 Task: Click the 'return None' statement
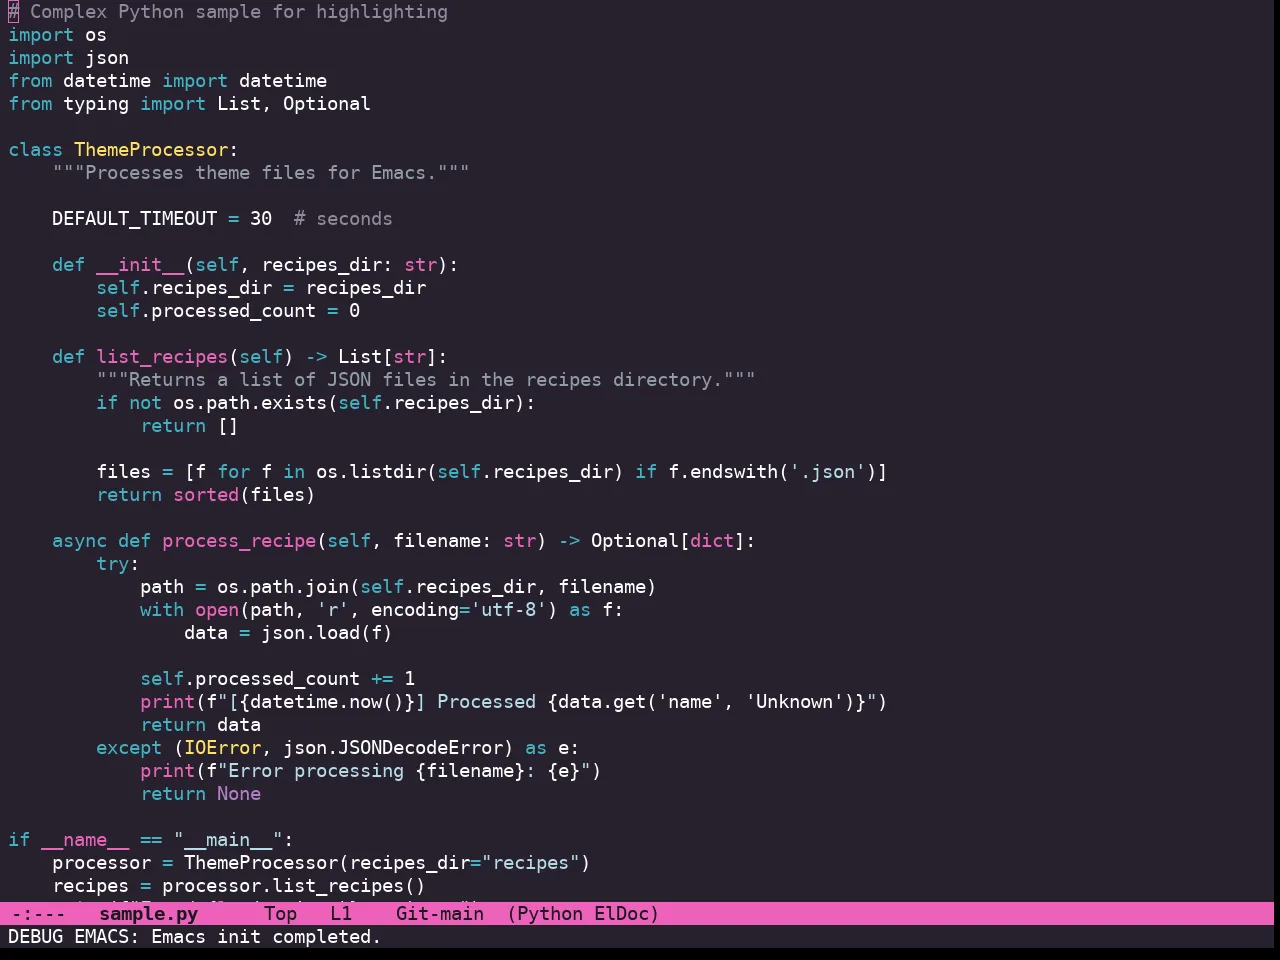[x=200, y=794]
